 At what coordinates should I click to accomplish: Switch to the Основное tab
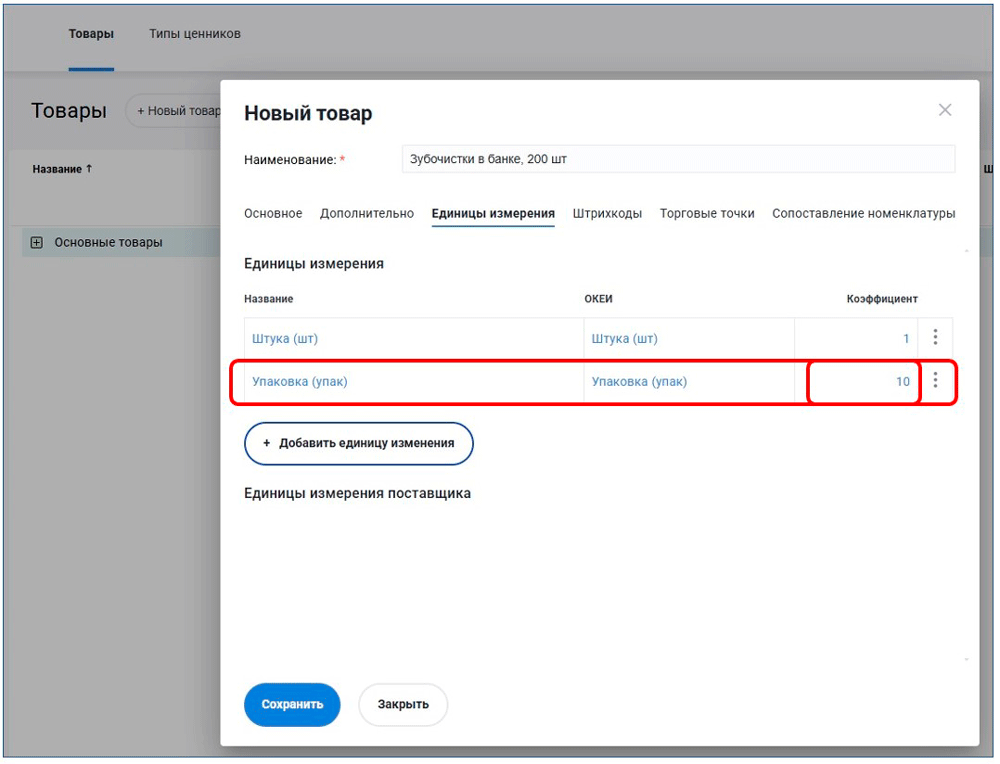coord(273,213)
